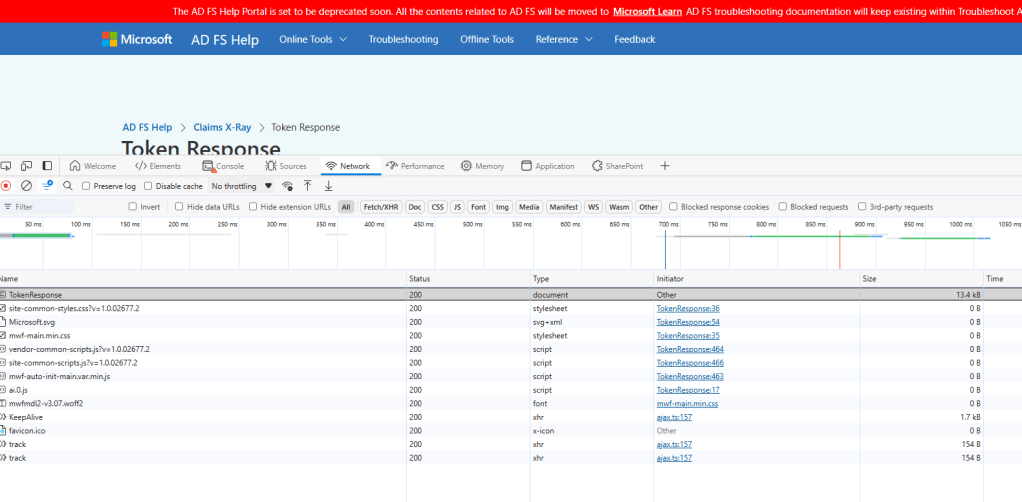
Task: Expand the Reference navigation dropdown
Action: 563,39
